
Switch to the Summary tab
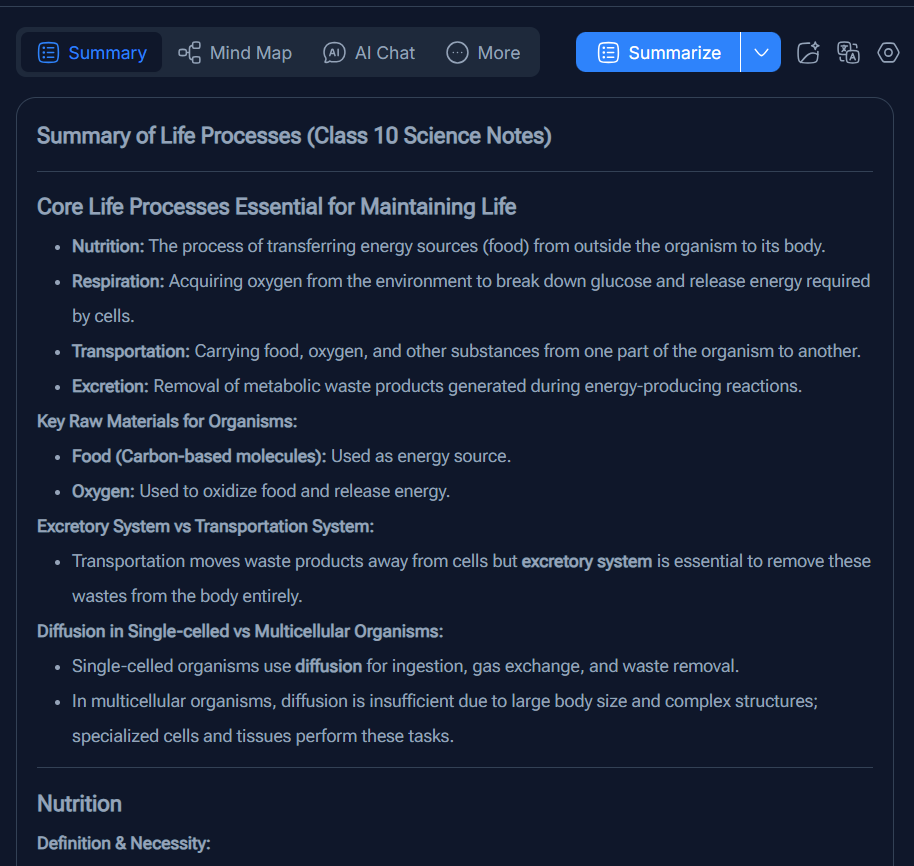[92, 52]
